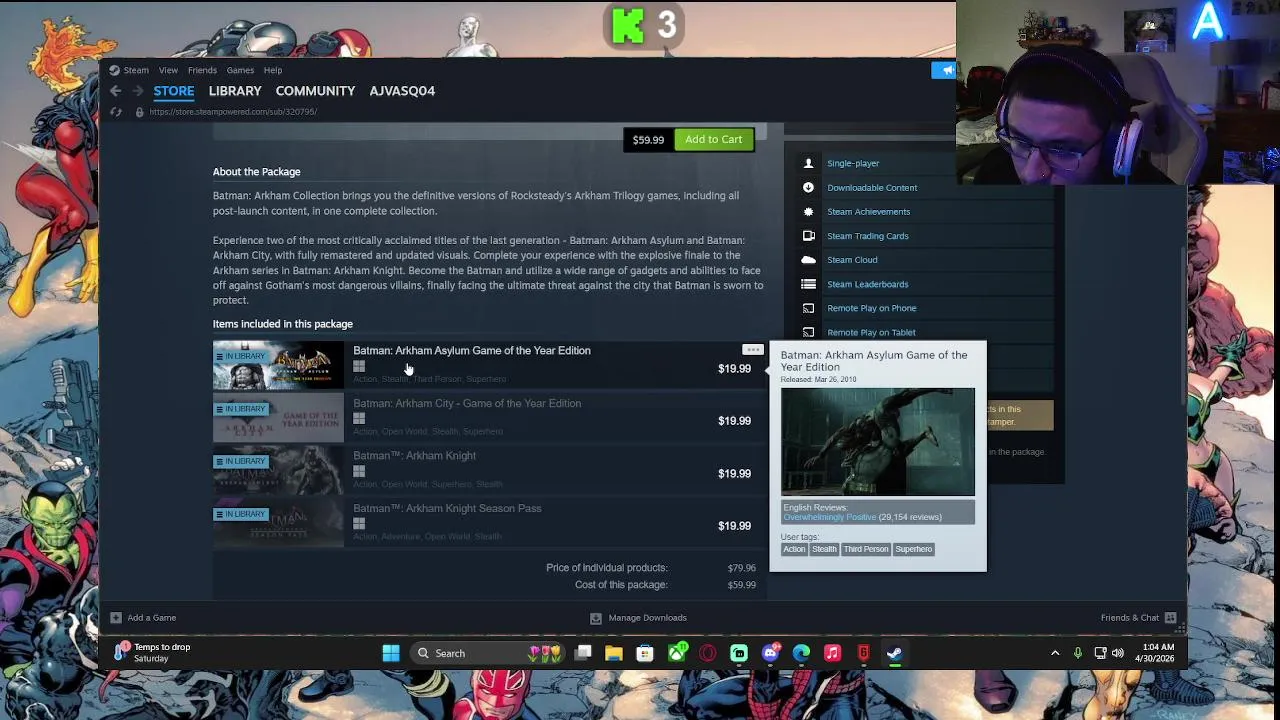Viewport: 1280px width, 720px height.
Task: Open the View menu
Action: click(x=168, y=70)
